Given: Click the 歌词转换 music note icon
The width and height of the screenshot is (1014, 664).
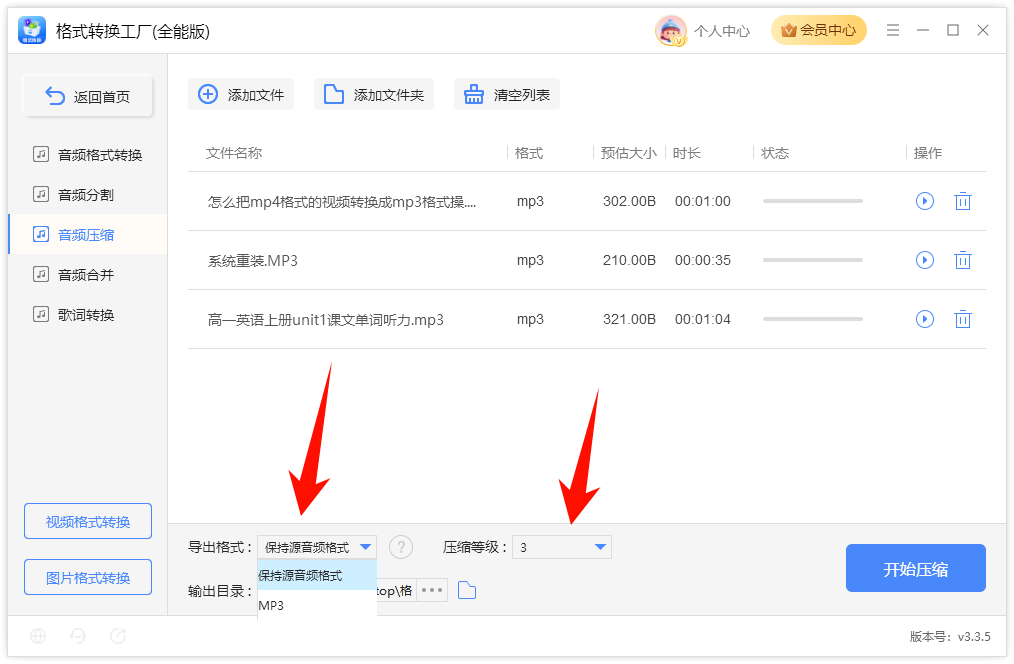Looking at the screenshot, I should pyautogui.click(x=41, y=314).
